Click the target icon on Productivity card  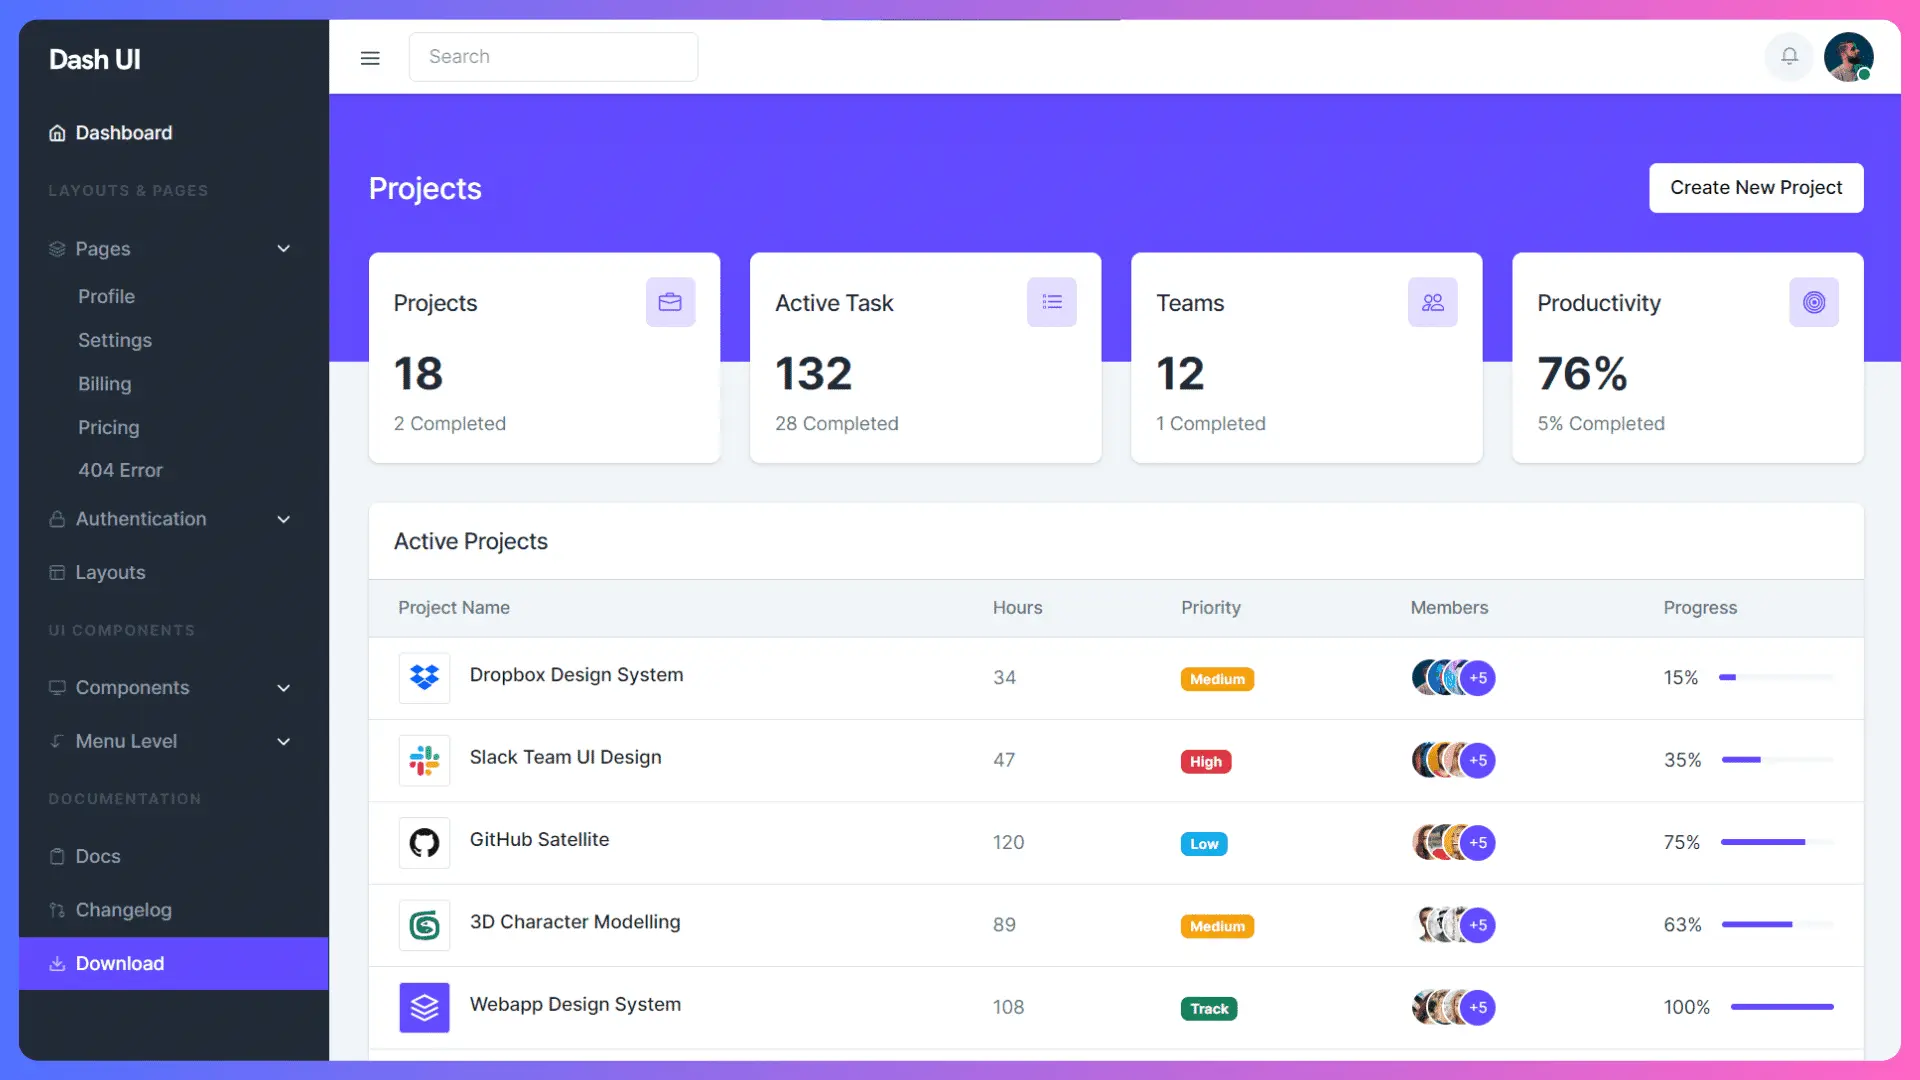coord(1813,302)
